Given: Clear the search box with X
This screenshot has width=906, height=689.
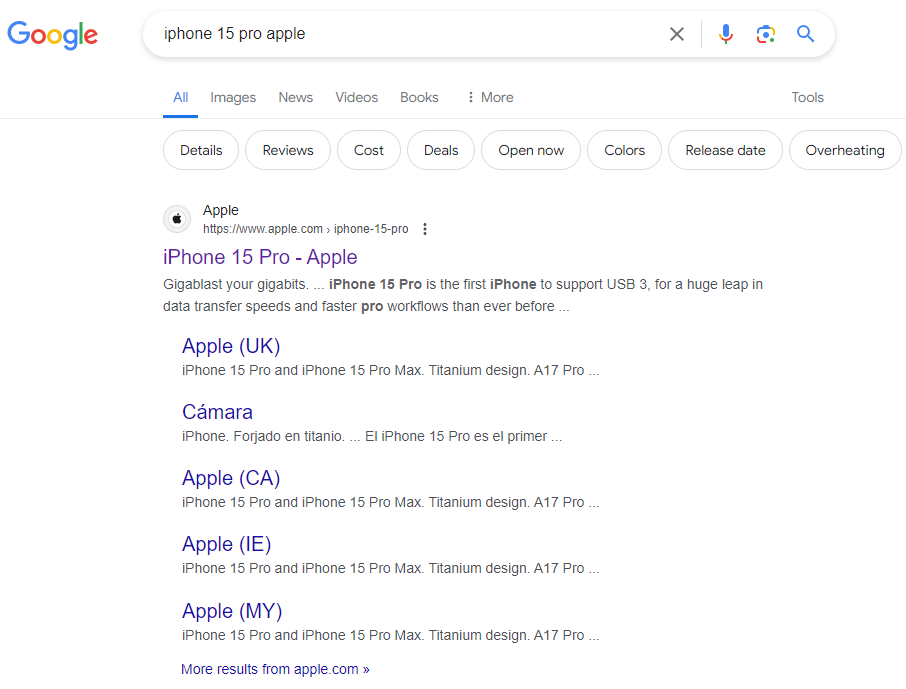Looking at the screenshot, I should (x=677, y=34).
